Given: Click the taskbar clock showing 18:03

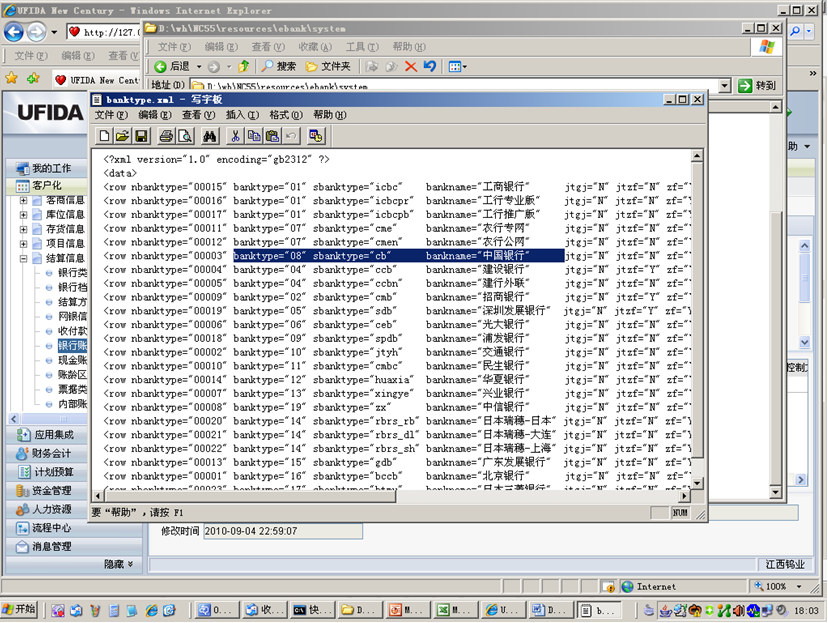Looking at the screenshot, I should click(x=806, y=611).
